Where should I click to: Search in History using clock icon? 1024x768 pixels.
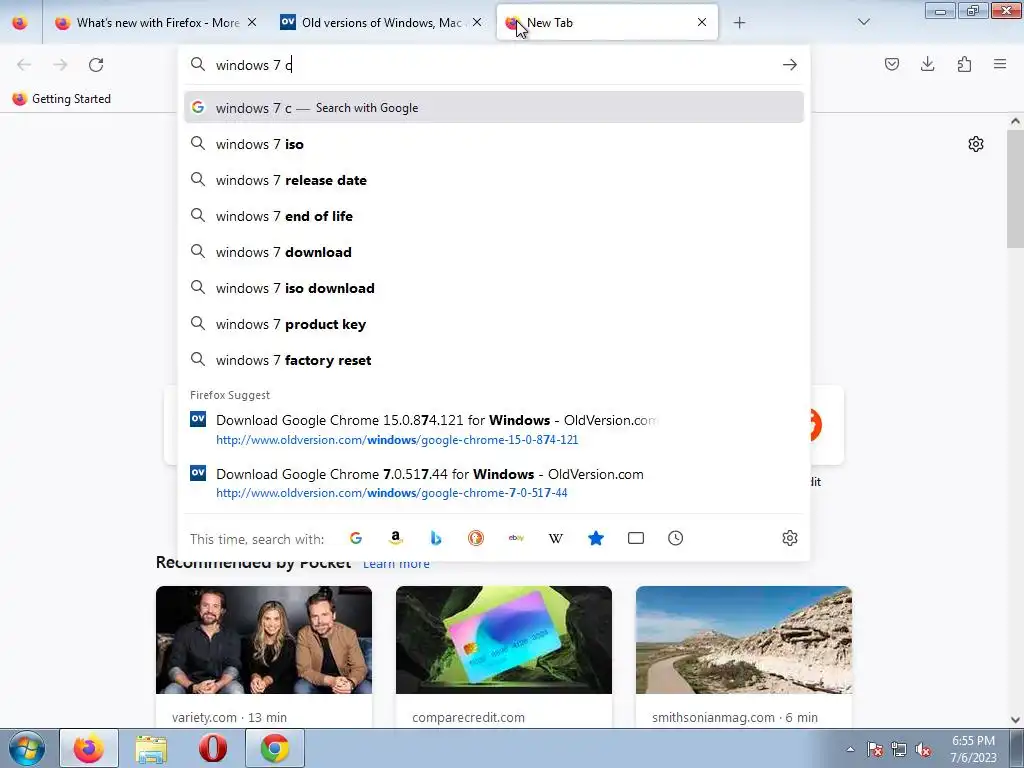click(675, 538)
